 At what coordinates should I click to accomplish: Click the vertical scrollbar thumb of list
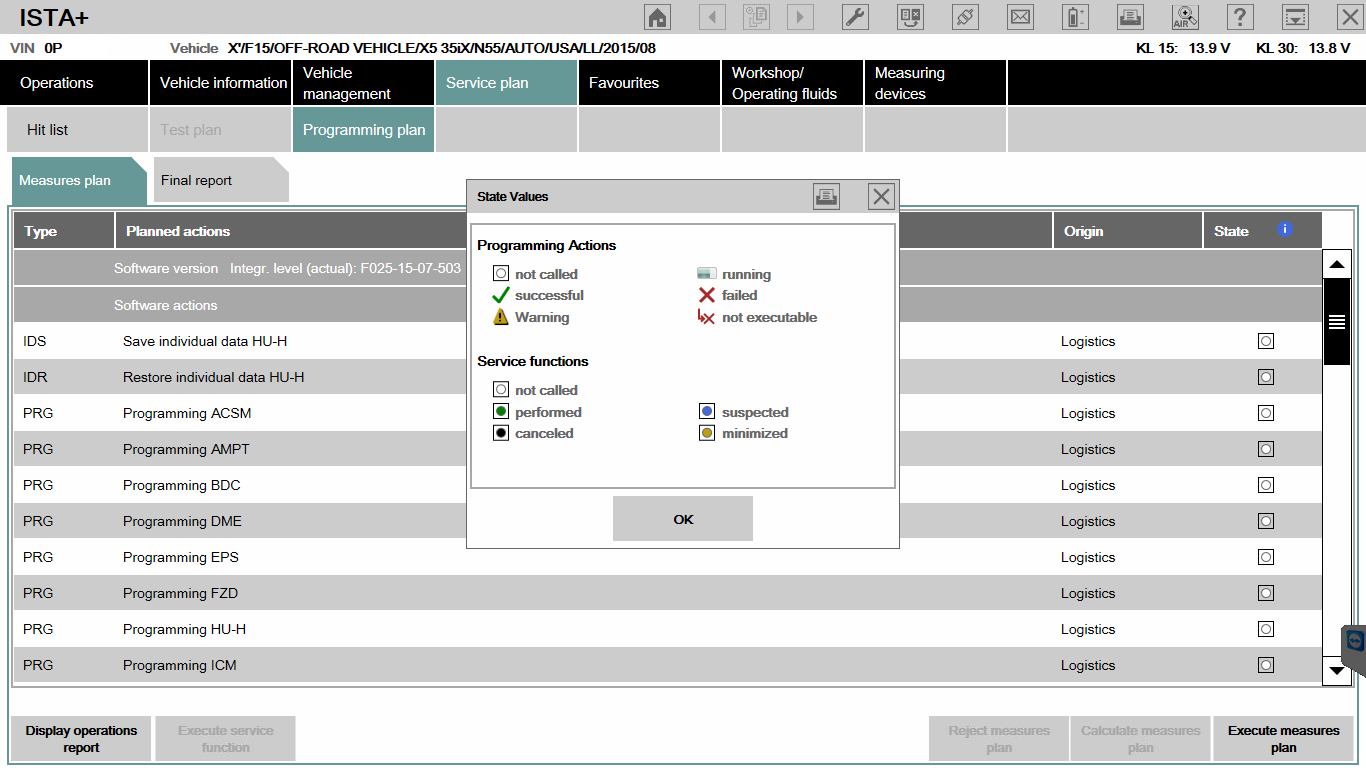point(1336,322)
